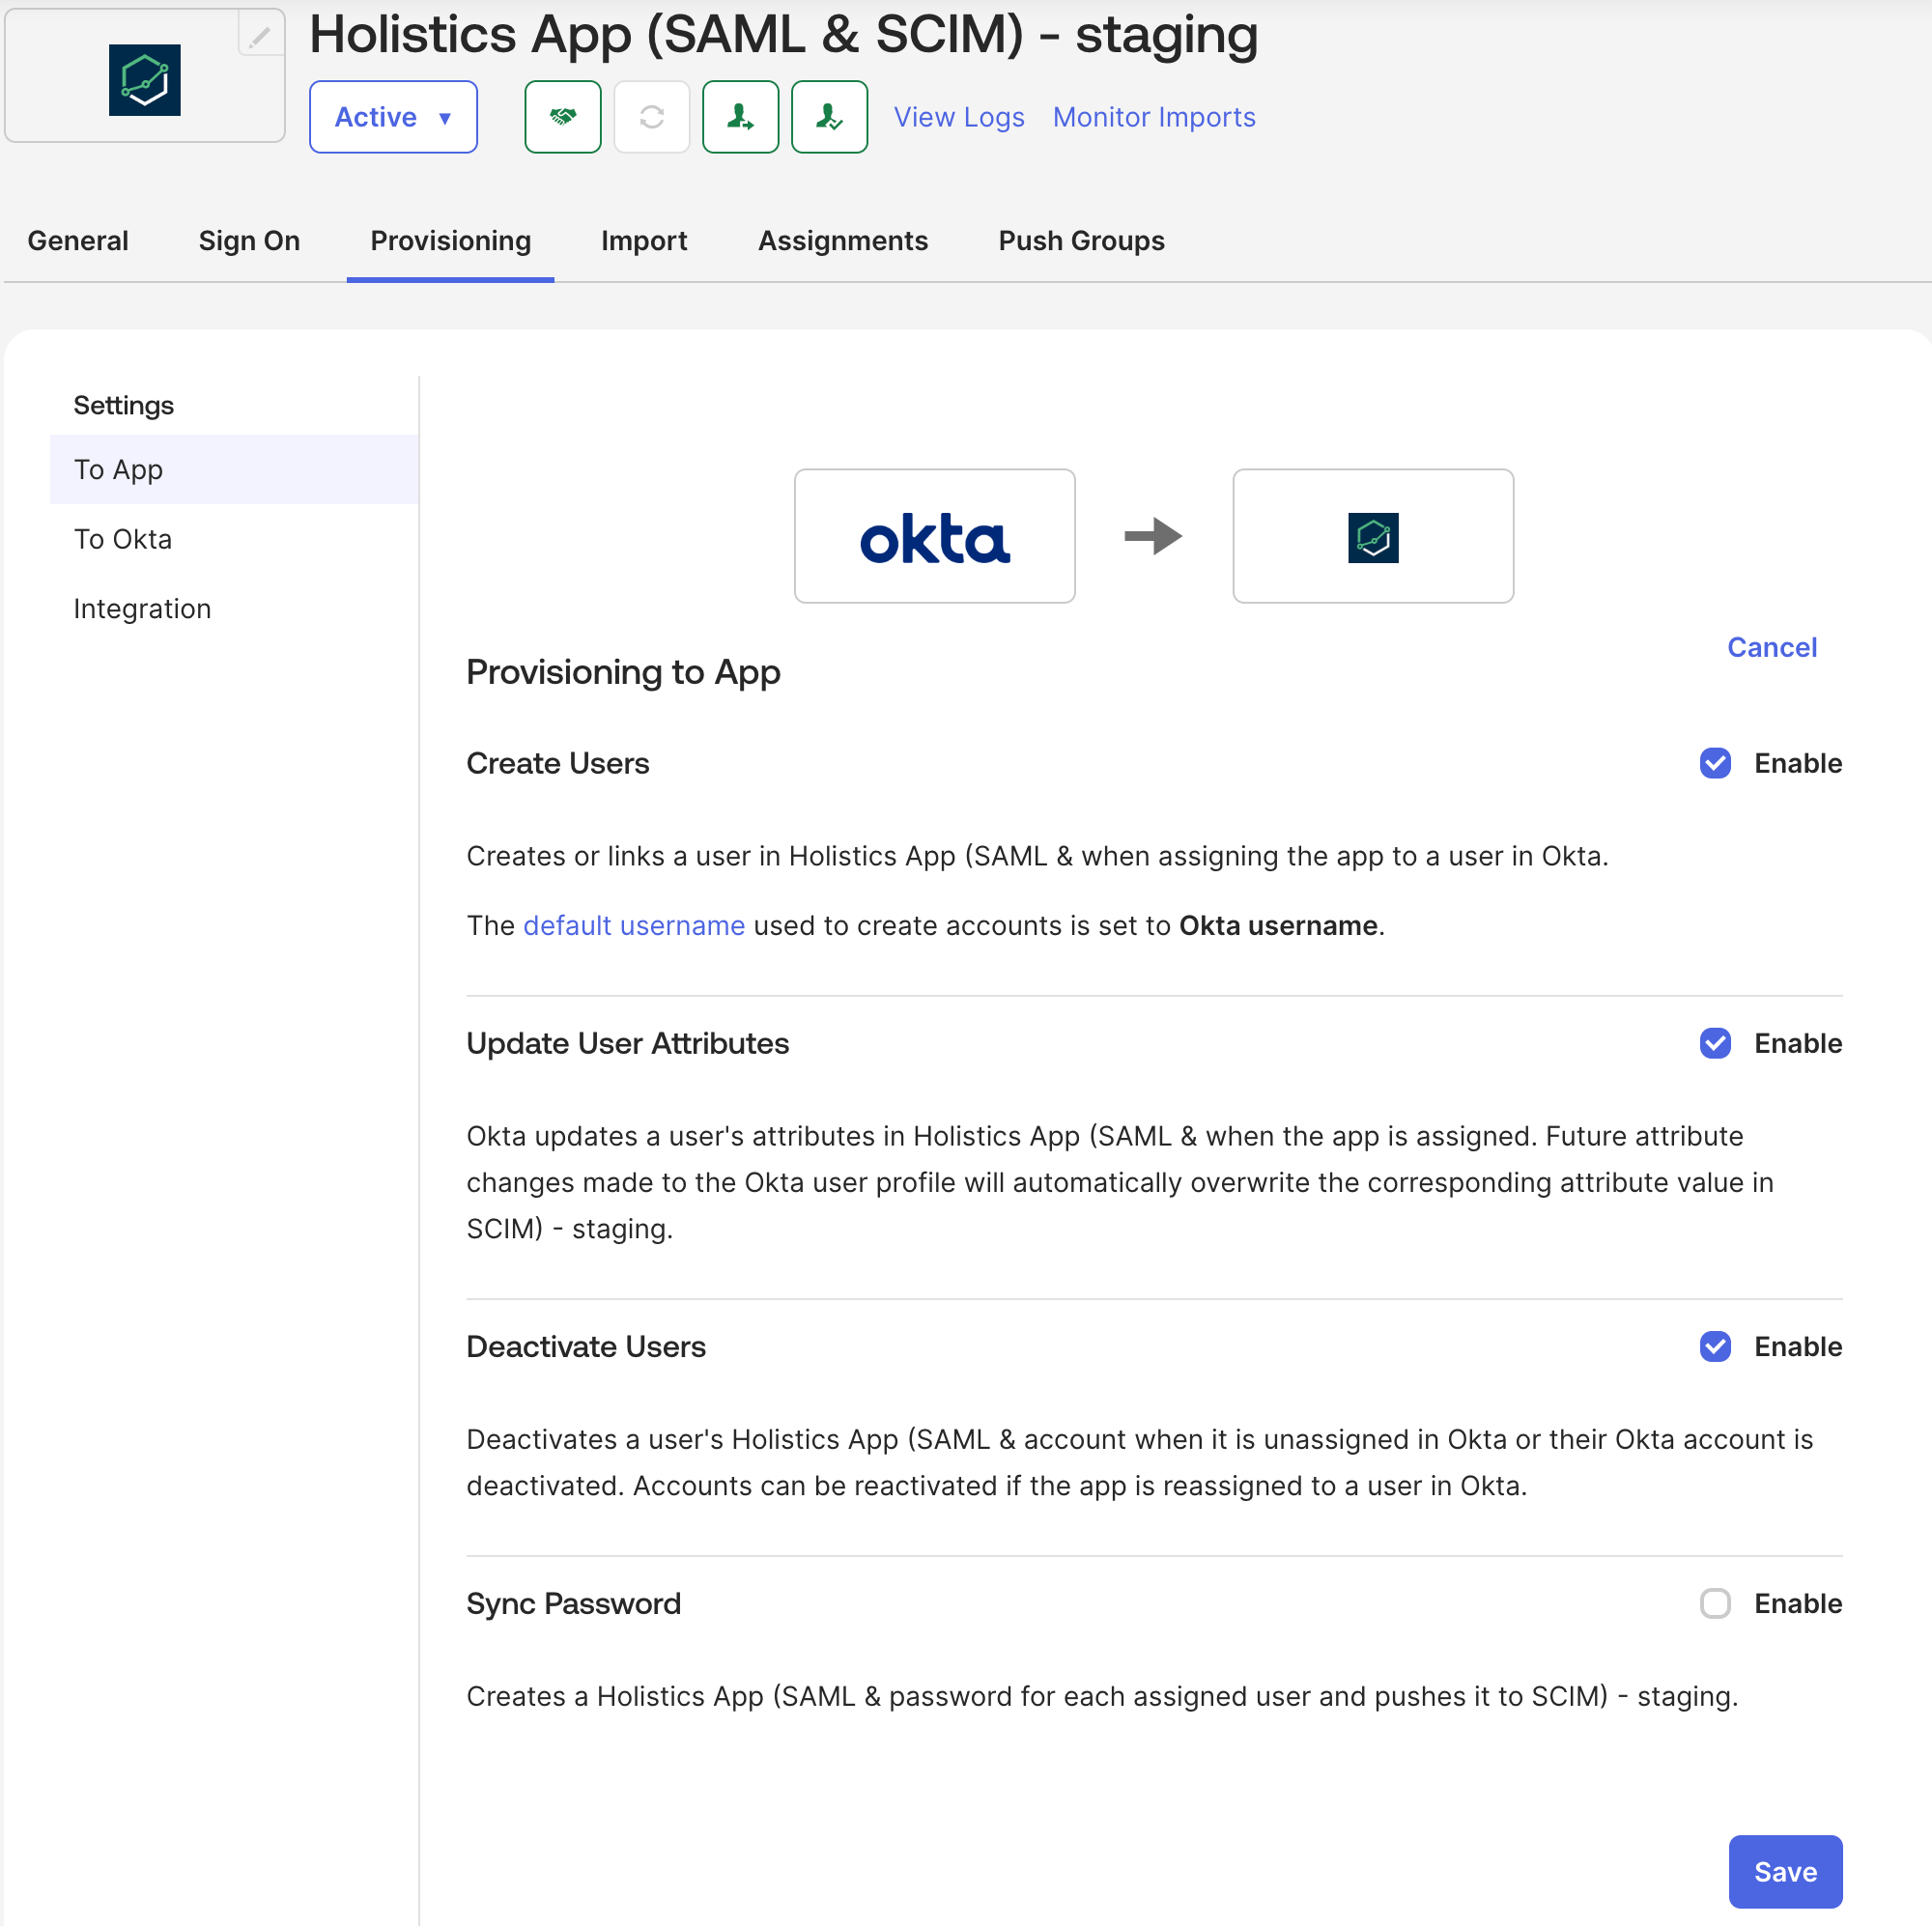
Task: Save the provisioning settings
Action: pyautogui.click(x=1784, y=1871)
